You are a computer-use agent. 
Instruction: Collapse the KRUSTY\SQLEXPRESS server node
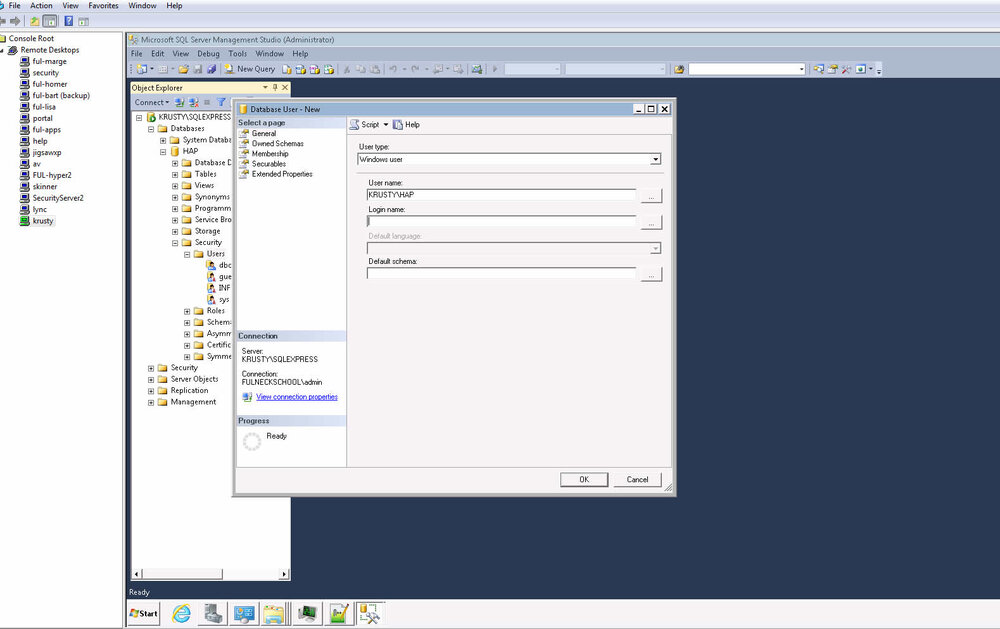point(139,117)
